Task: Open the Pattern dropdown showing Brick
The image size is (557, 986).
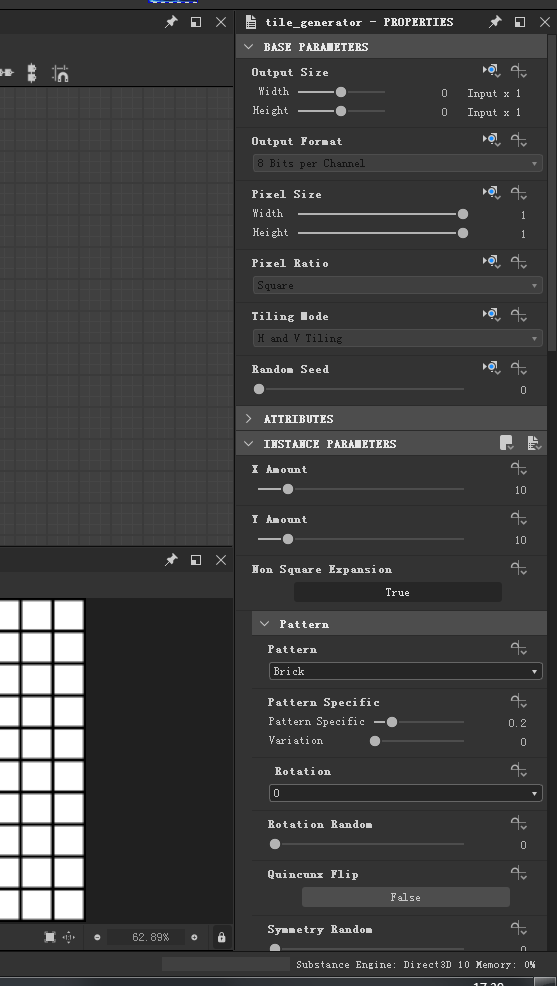Action: pyautogui.click(x=405, y=671)
